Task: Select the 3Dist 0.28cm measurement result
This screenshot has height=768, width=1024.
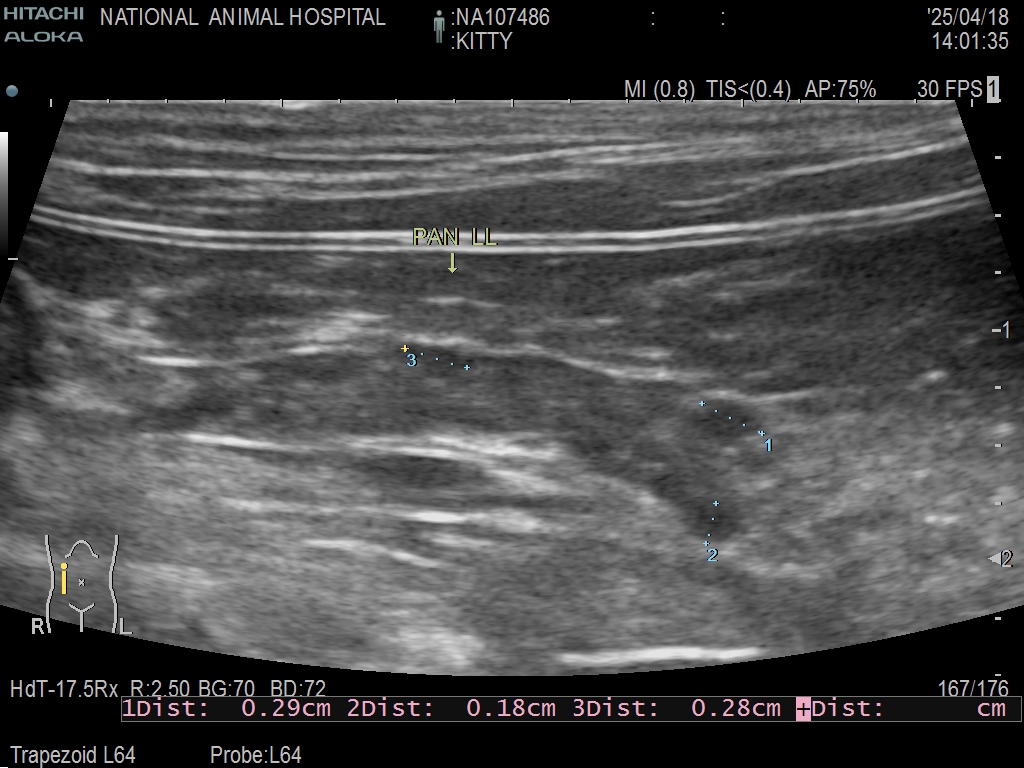Action: [676, 709]
